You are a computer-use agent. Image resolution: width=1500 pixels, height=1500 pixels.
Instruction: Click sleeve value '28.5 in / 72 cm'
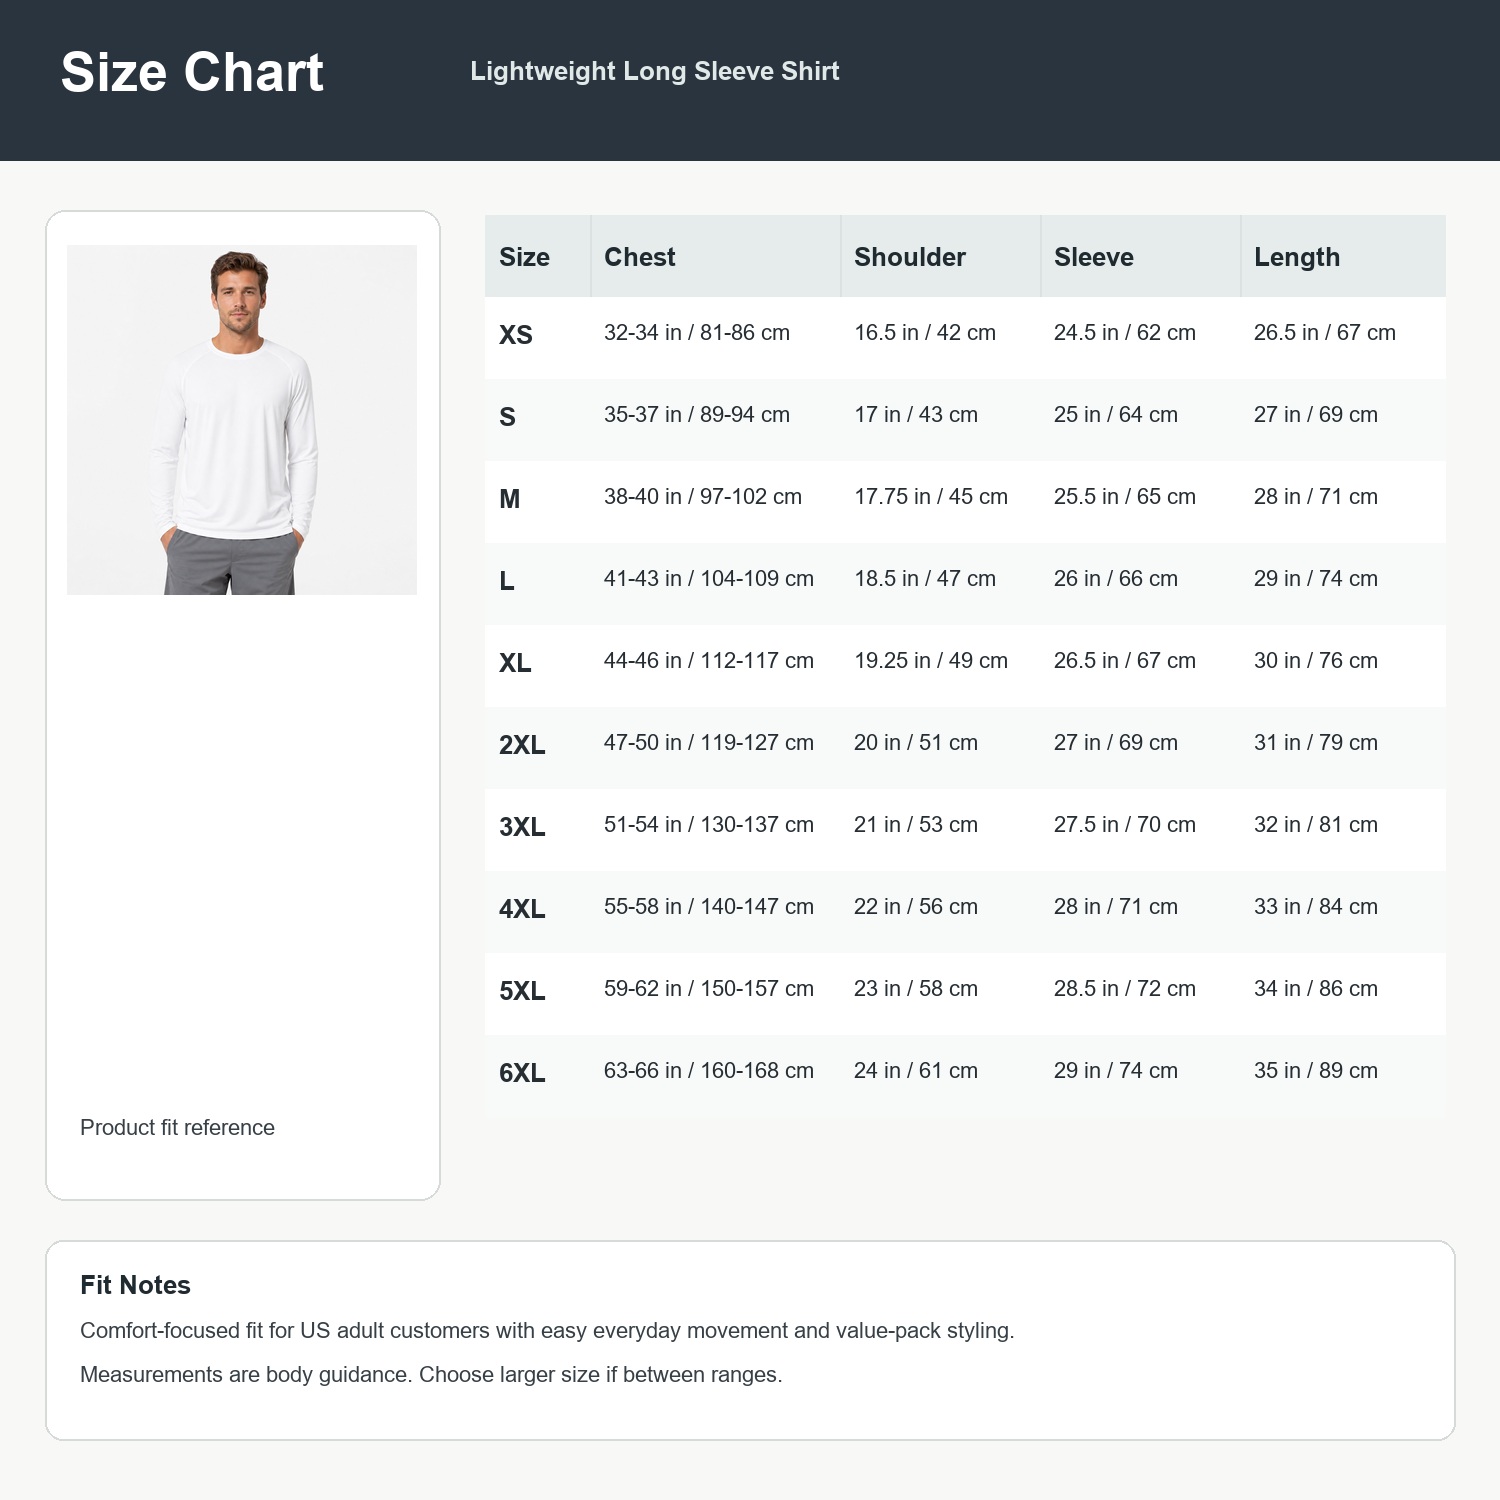[x=1125, y=989]
